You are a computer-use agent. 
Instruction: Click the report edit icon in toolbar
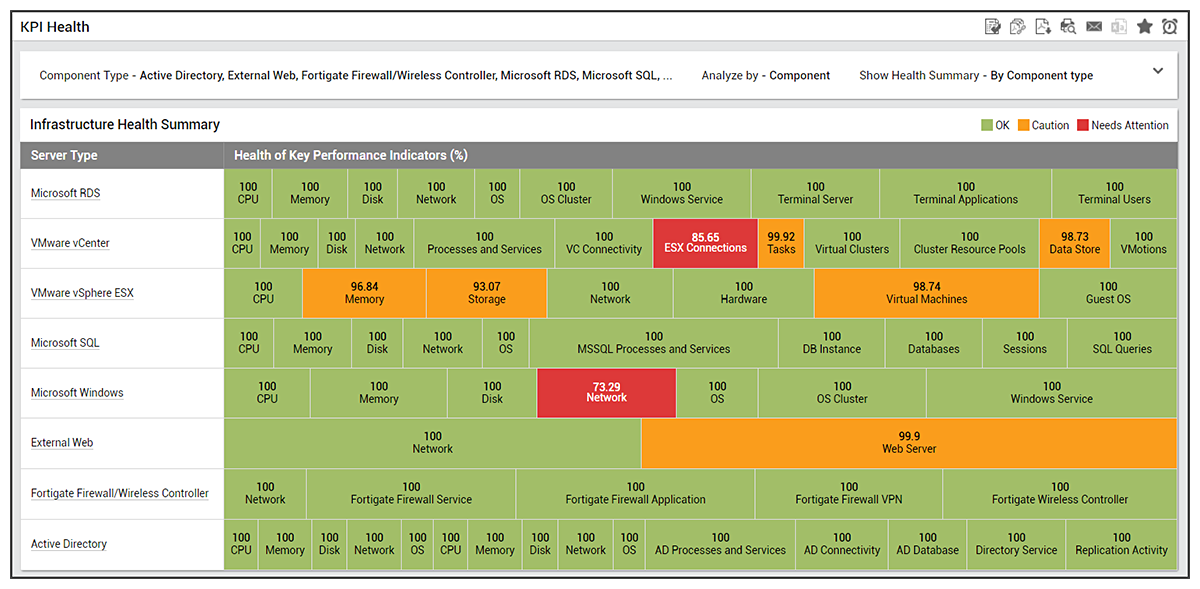[x=992, y=26]
